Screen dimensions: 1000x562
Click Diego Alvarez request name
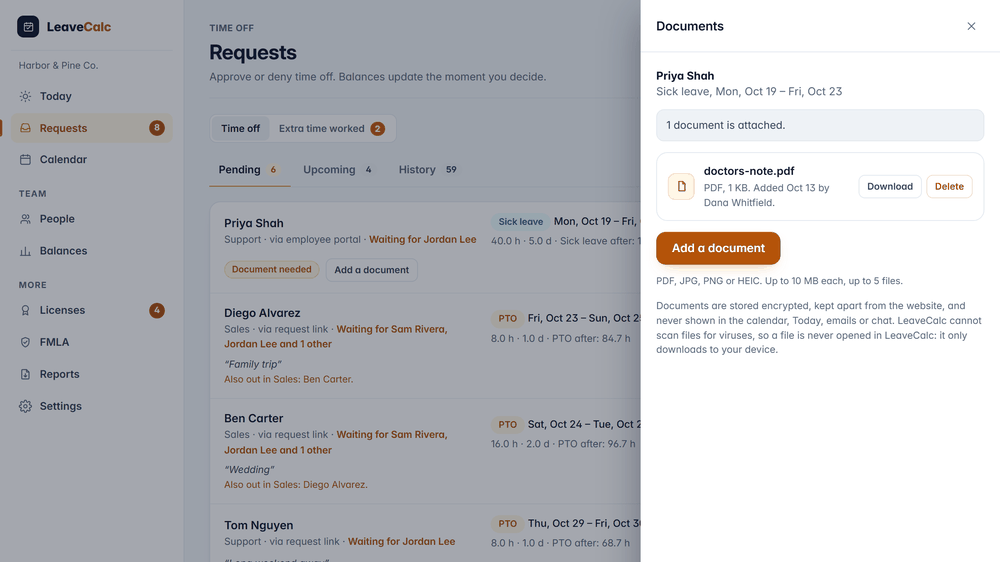click(262, 313)
